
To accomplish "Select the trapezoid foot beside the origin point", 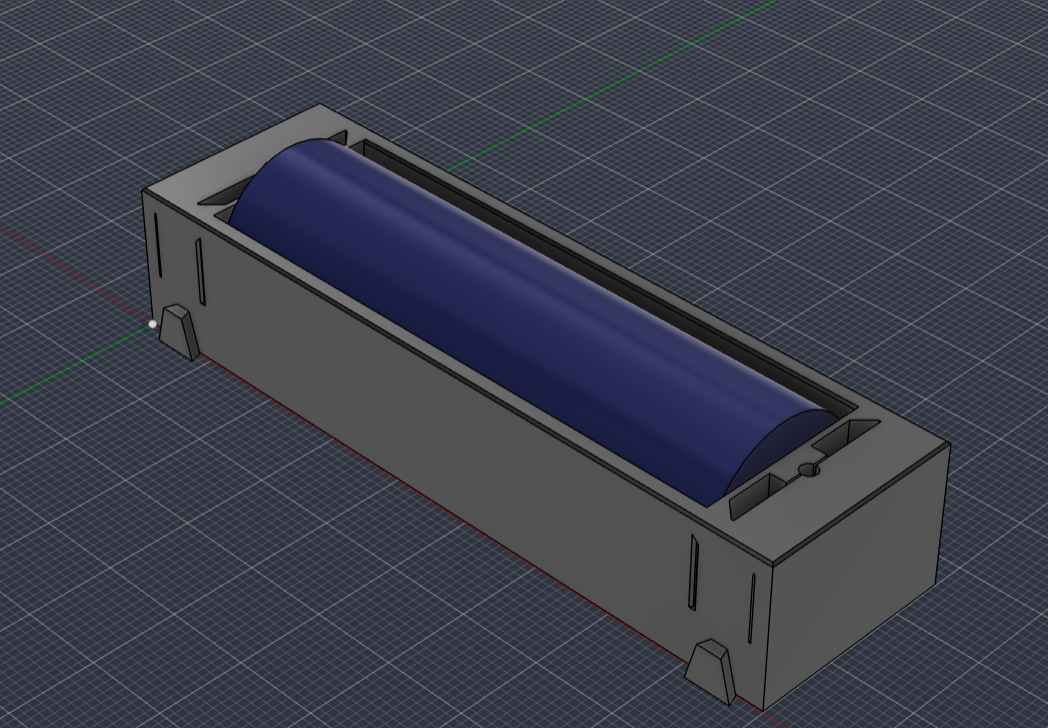I will point(178,332).
